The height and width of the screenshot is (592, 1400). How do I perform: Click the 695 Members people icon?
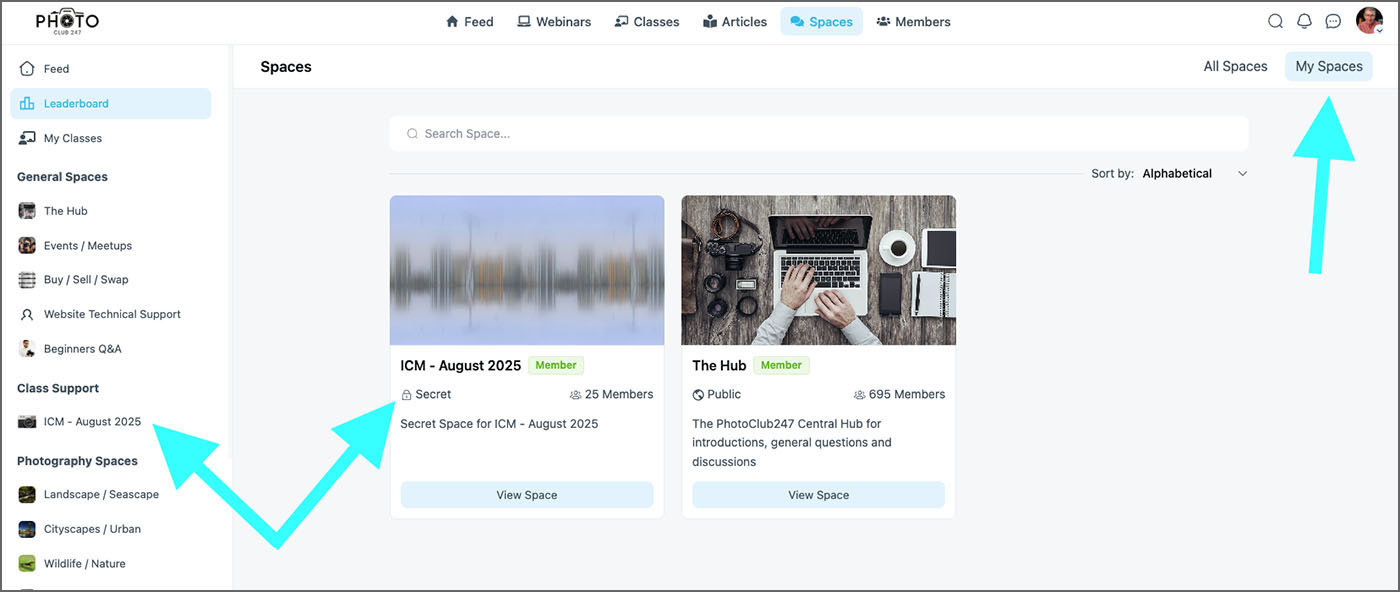pyautogui.click(x=860, y=395)
